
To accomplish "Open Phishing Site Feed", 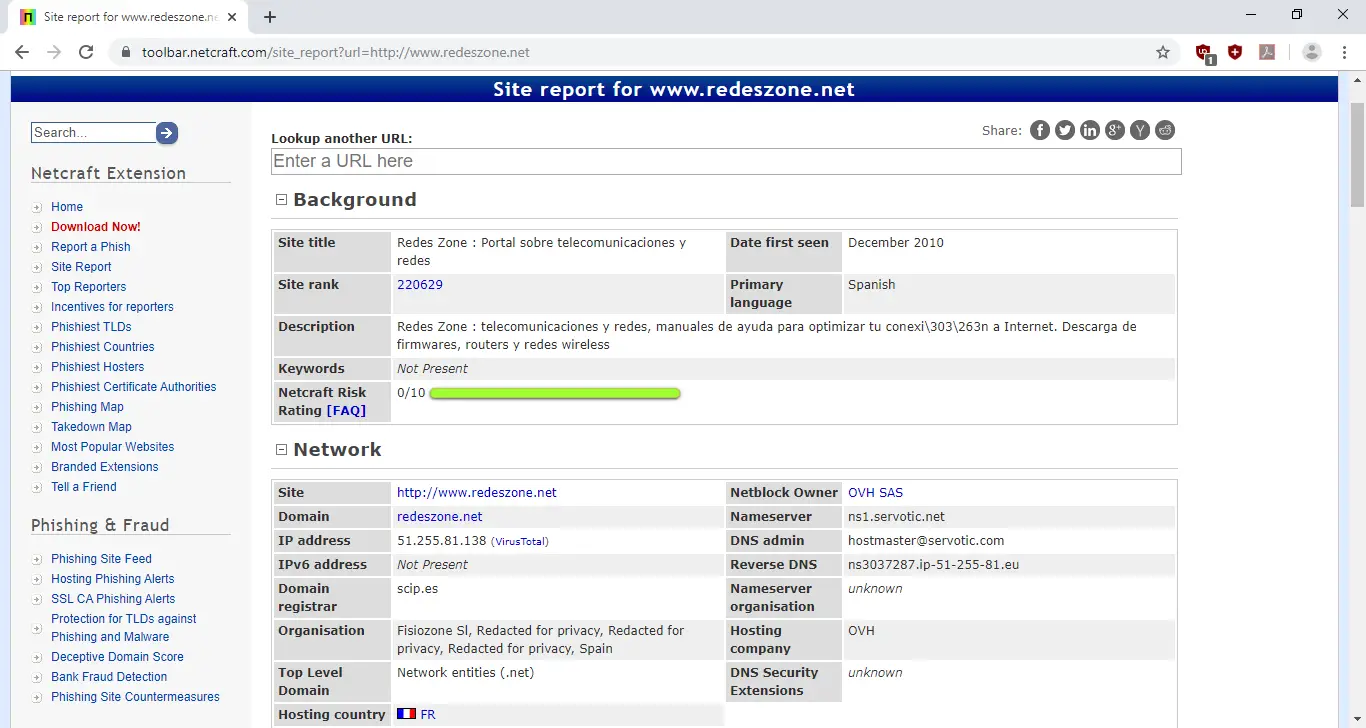I will click(101, 559).
